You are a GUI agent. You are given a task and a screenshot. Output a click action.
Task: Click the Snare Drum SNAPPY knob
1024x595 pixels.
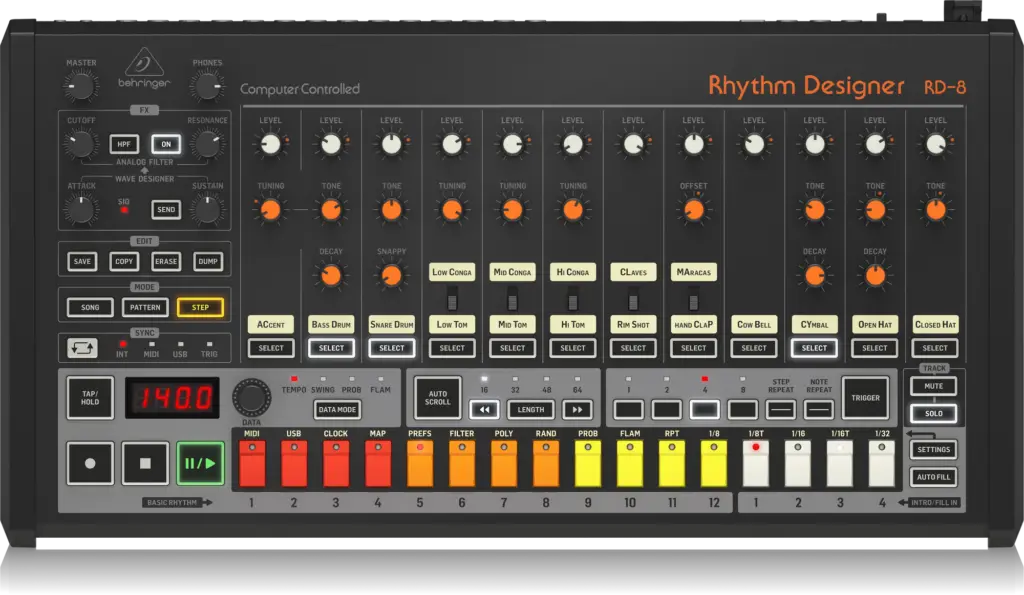tap(392, 275)
